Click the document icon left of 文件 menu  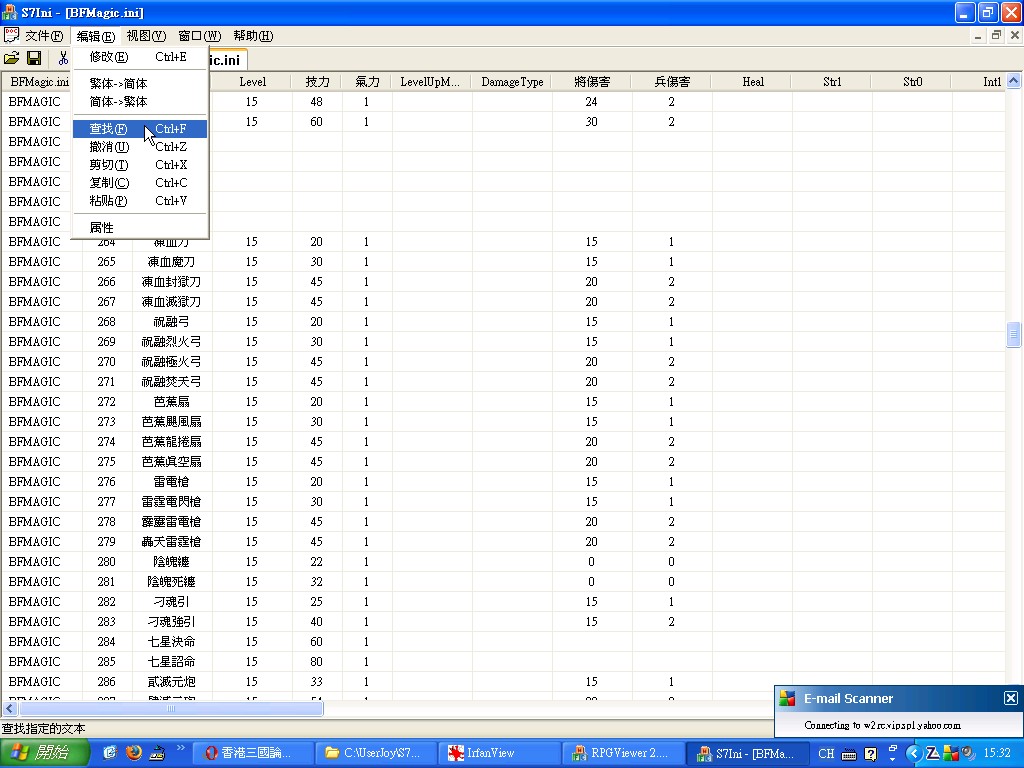11,36
